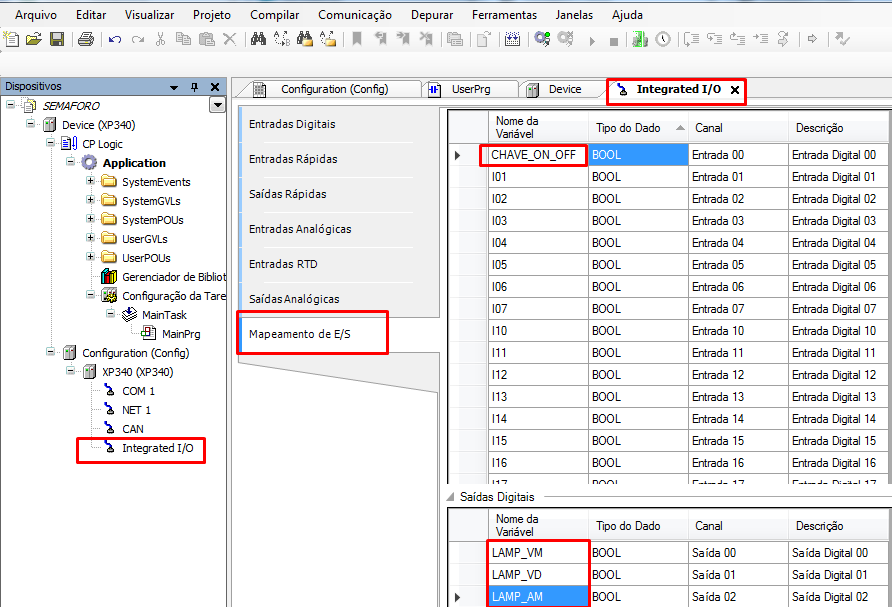Open the SEMAFORO project dropdown arrow
892x607 pixels.
[217, 106]
